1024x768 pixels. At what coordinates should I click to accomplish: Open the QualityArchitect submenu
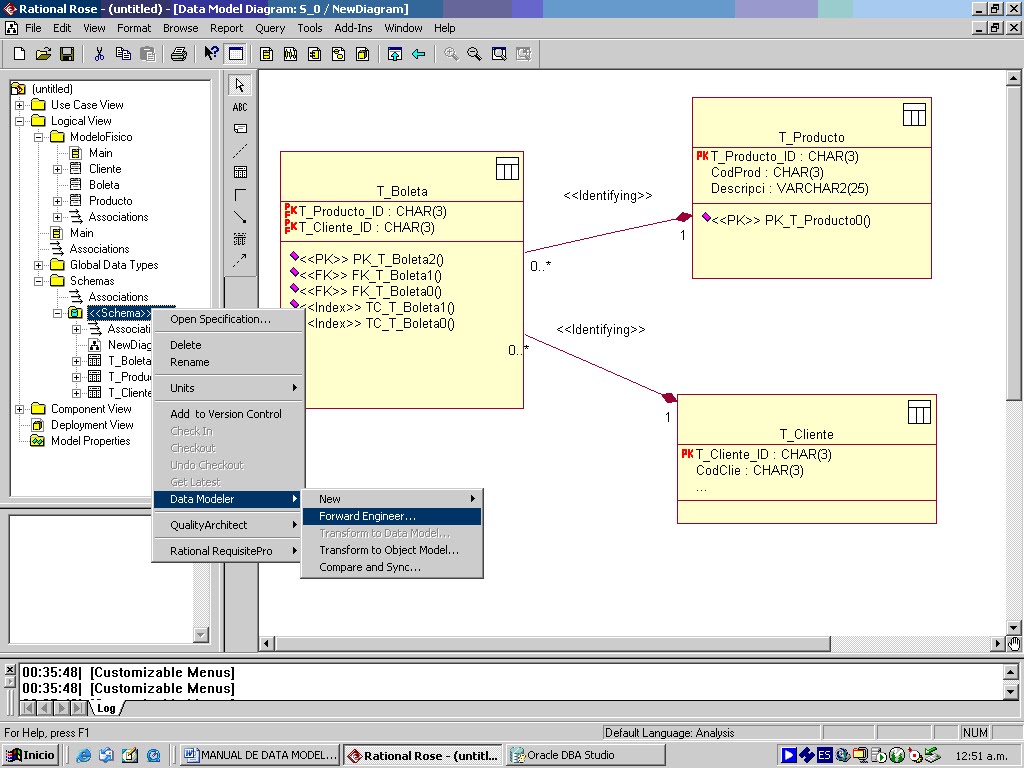pyautogui.click(x=228, y=525)
